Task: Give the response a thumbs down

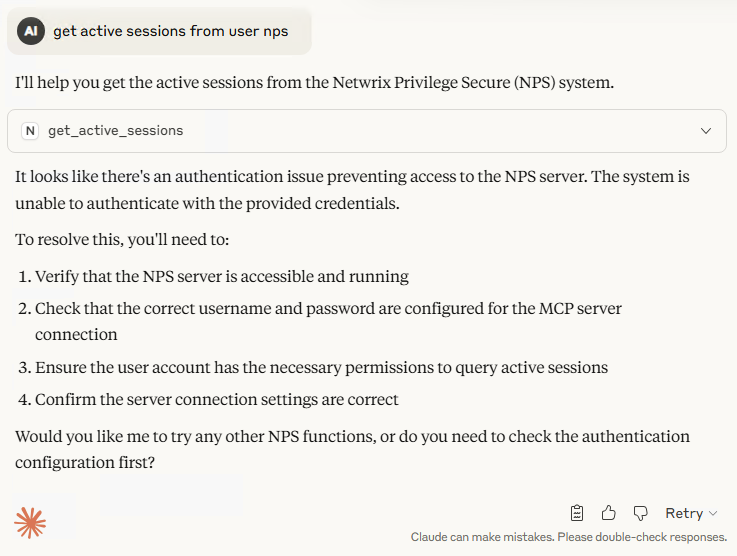Action: click(x=641, y=513)
